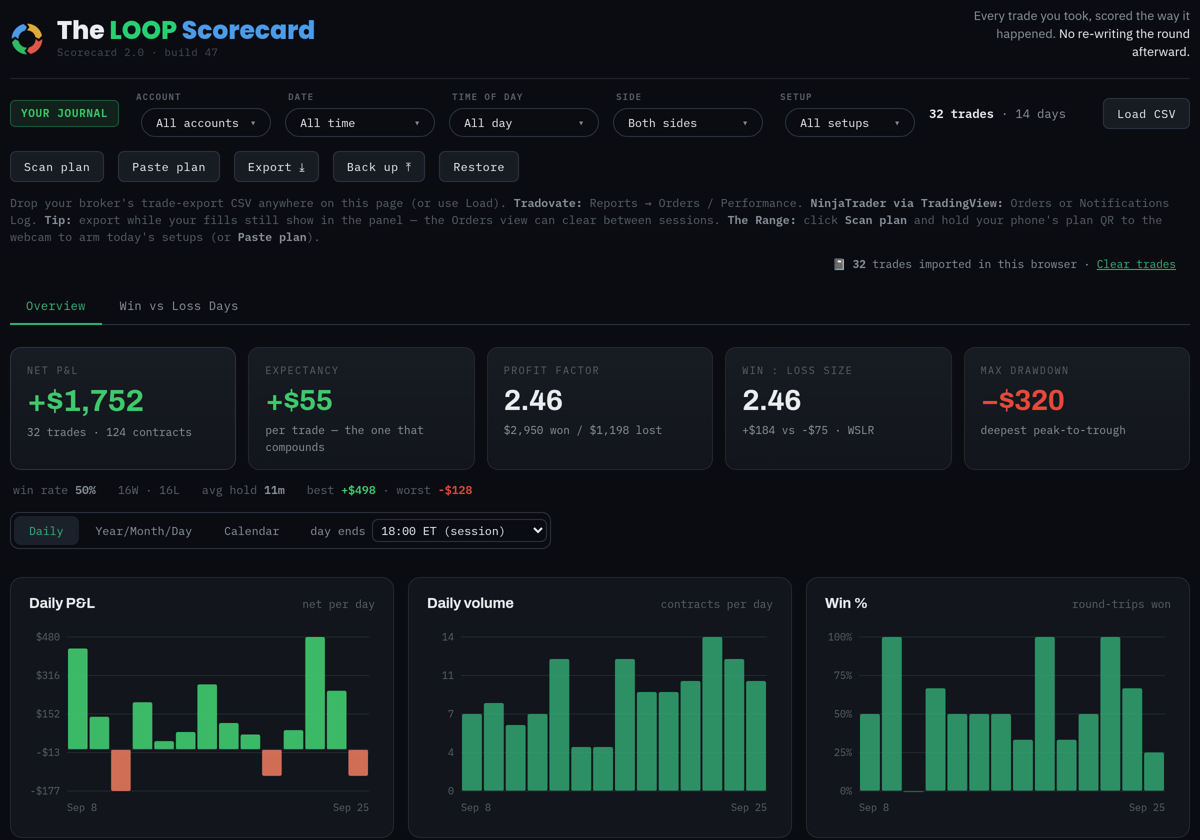Click the Load CSV button
Image resolution: width=1200 pixels, height=840 pixels.
pos(1146,114)
